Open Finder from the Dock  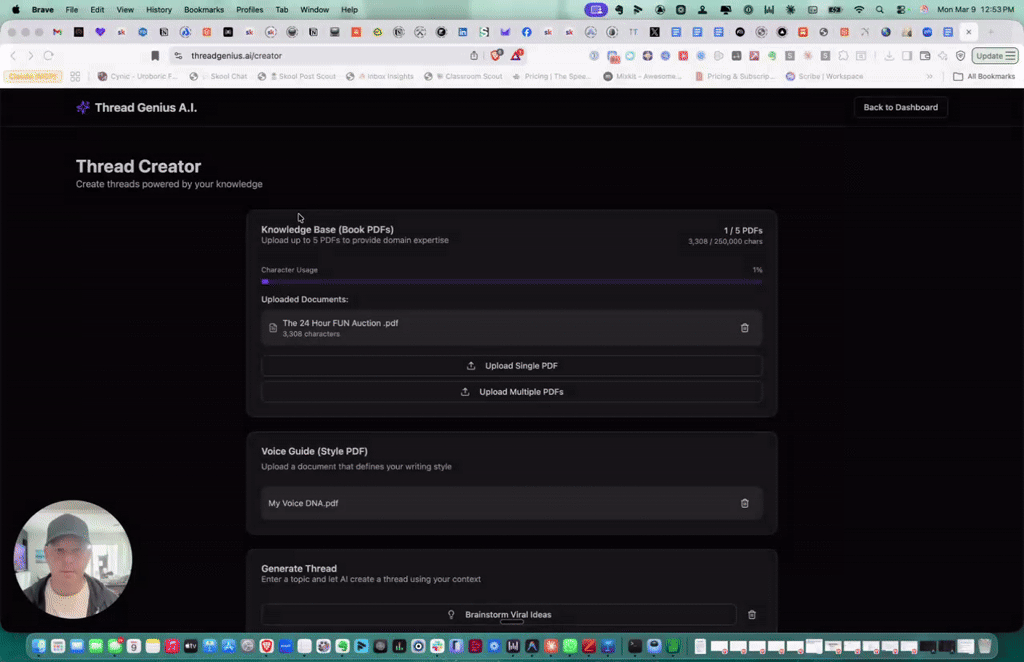tap(39, 646)
